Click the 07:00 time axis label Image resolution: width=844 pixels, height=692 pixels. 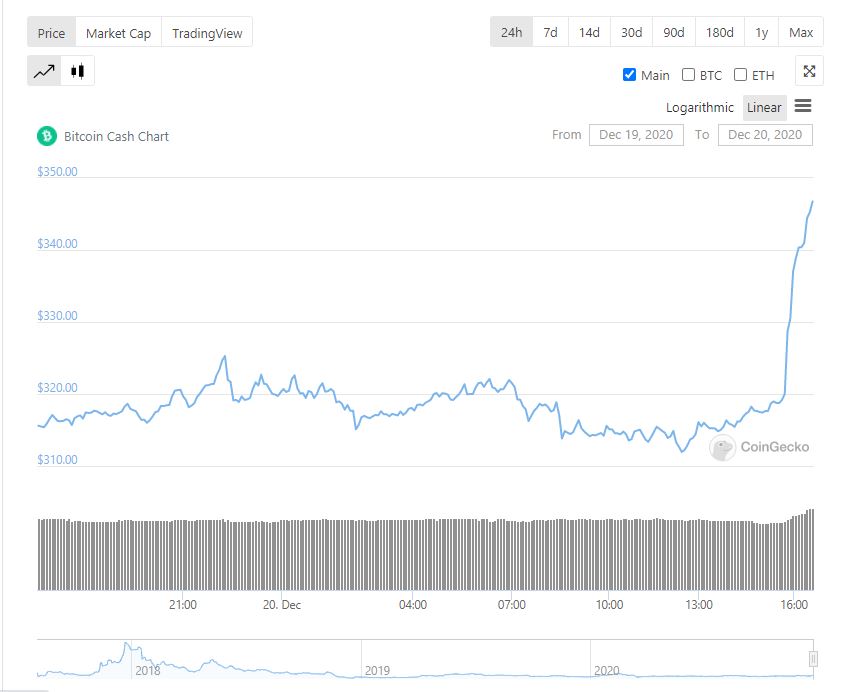[511, 604]
